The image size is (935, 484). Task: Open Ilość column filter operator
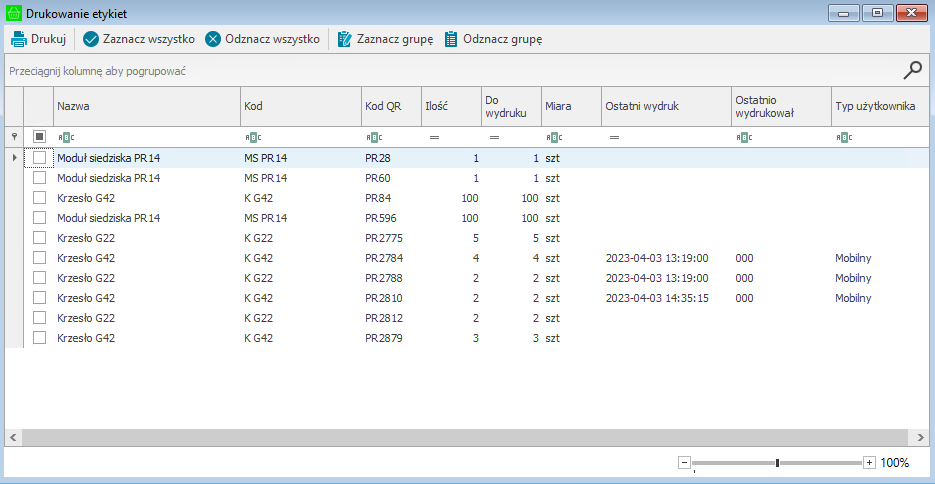pos(434,137)
